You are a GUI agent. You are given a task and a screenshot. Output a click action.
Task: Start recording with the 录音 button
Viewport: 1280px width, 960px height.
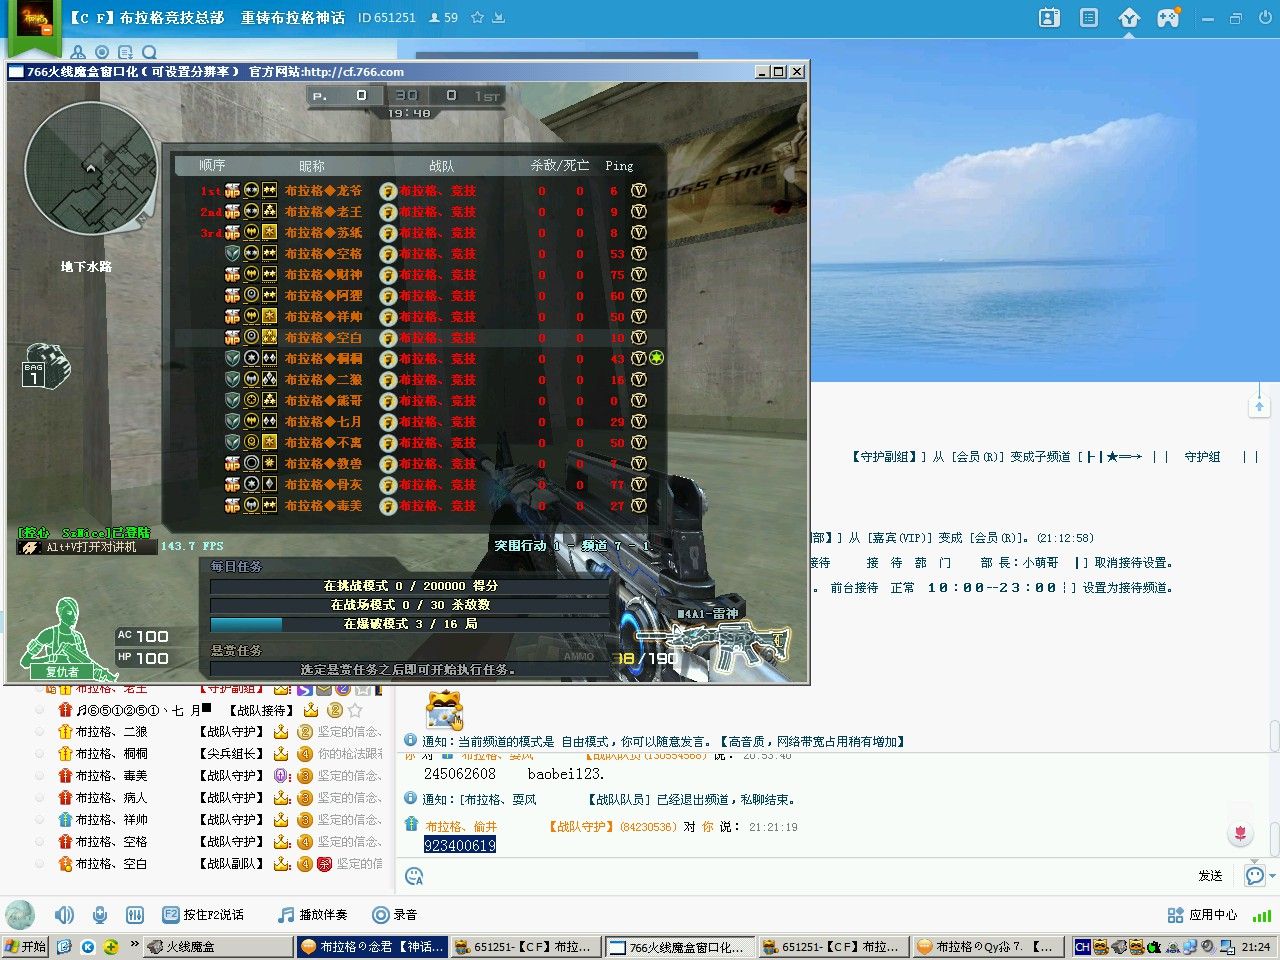394,915
